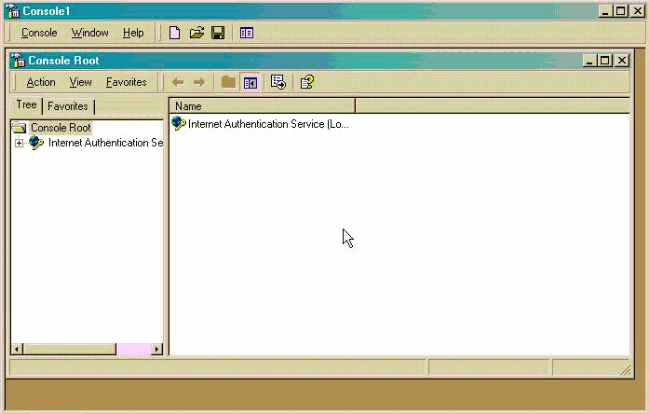
Task: Switch to the Tree tab
Action: pyautogui.click(x=26, y=105)
